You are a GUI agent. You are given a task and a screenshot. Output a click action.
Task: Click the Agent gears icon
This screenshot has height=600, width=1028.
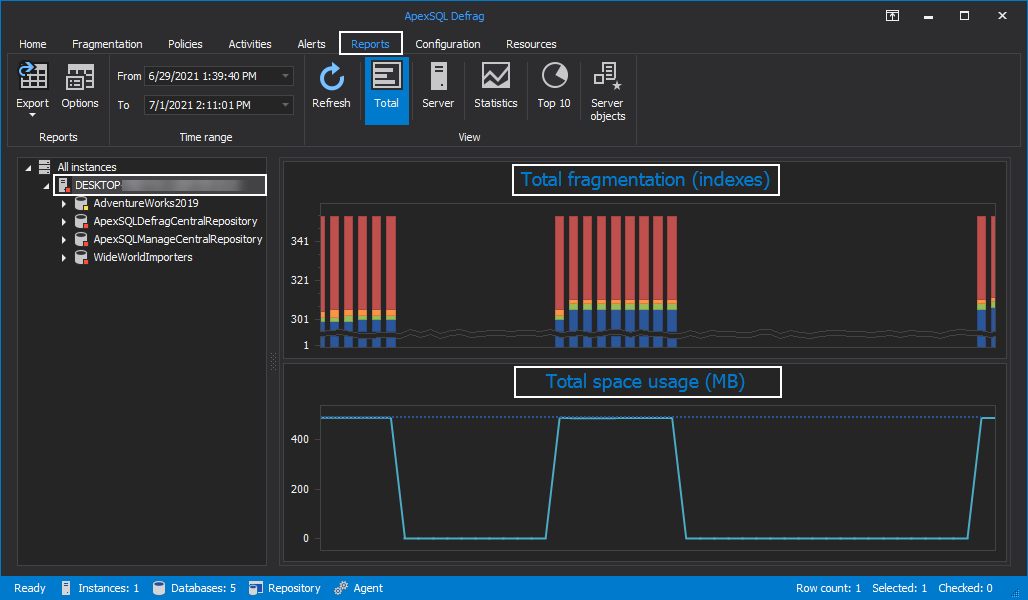341,588
